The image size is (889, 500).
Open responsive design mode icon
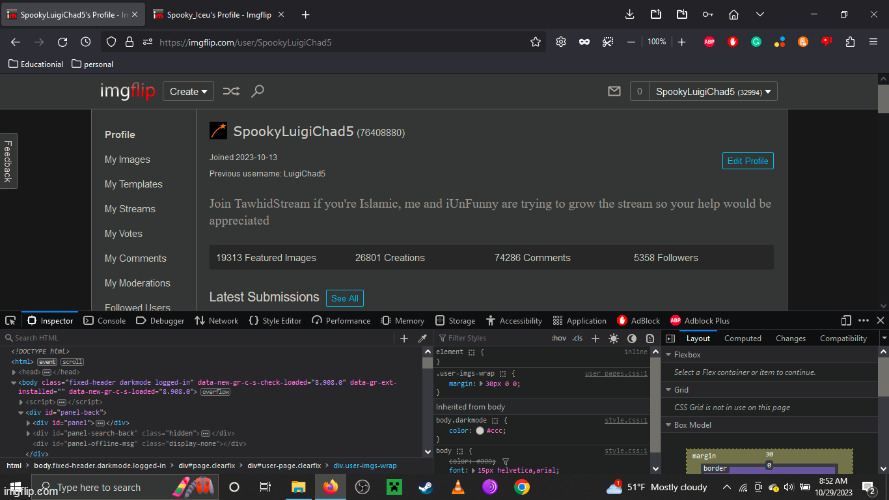pos(846,321)
